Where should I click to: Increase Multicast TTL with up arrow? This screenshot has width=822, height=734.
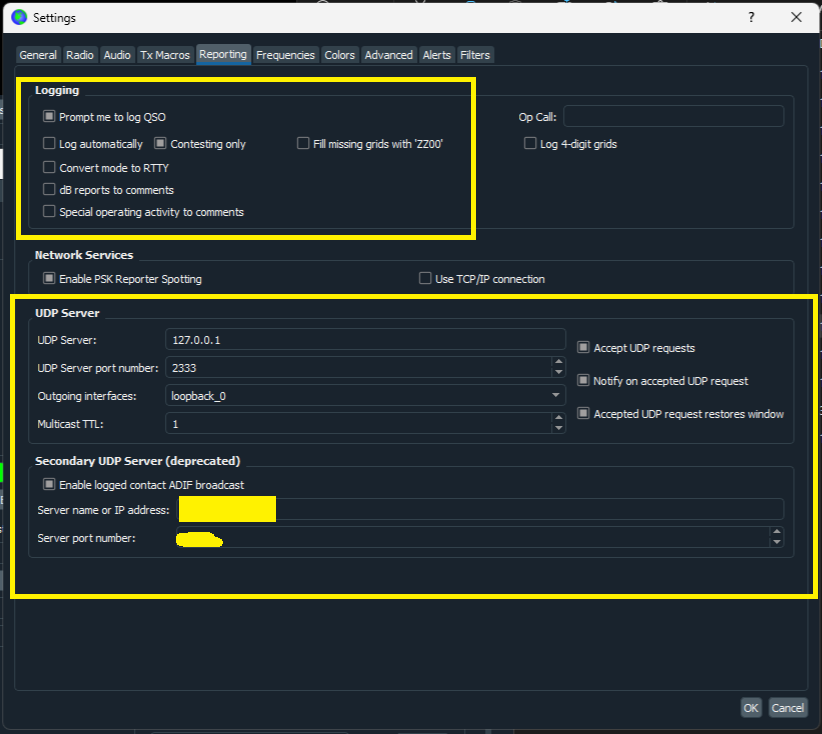[x=558, y=418]
